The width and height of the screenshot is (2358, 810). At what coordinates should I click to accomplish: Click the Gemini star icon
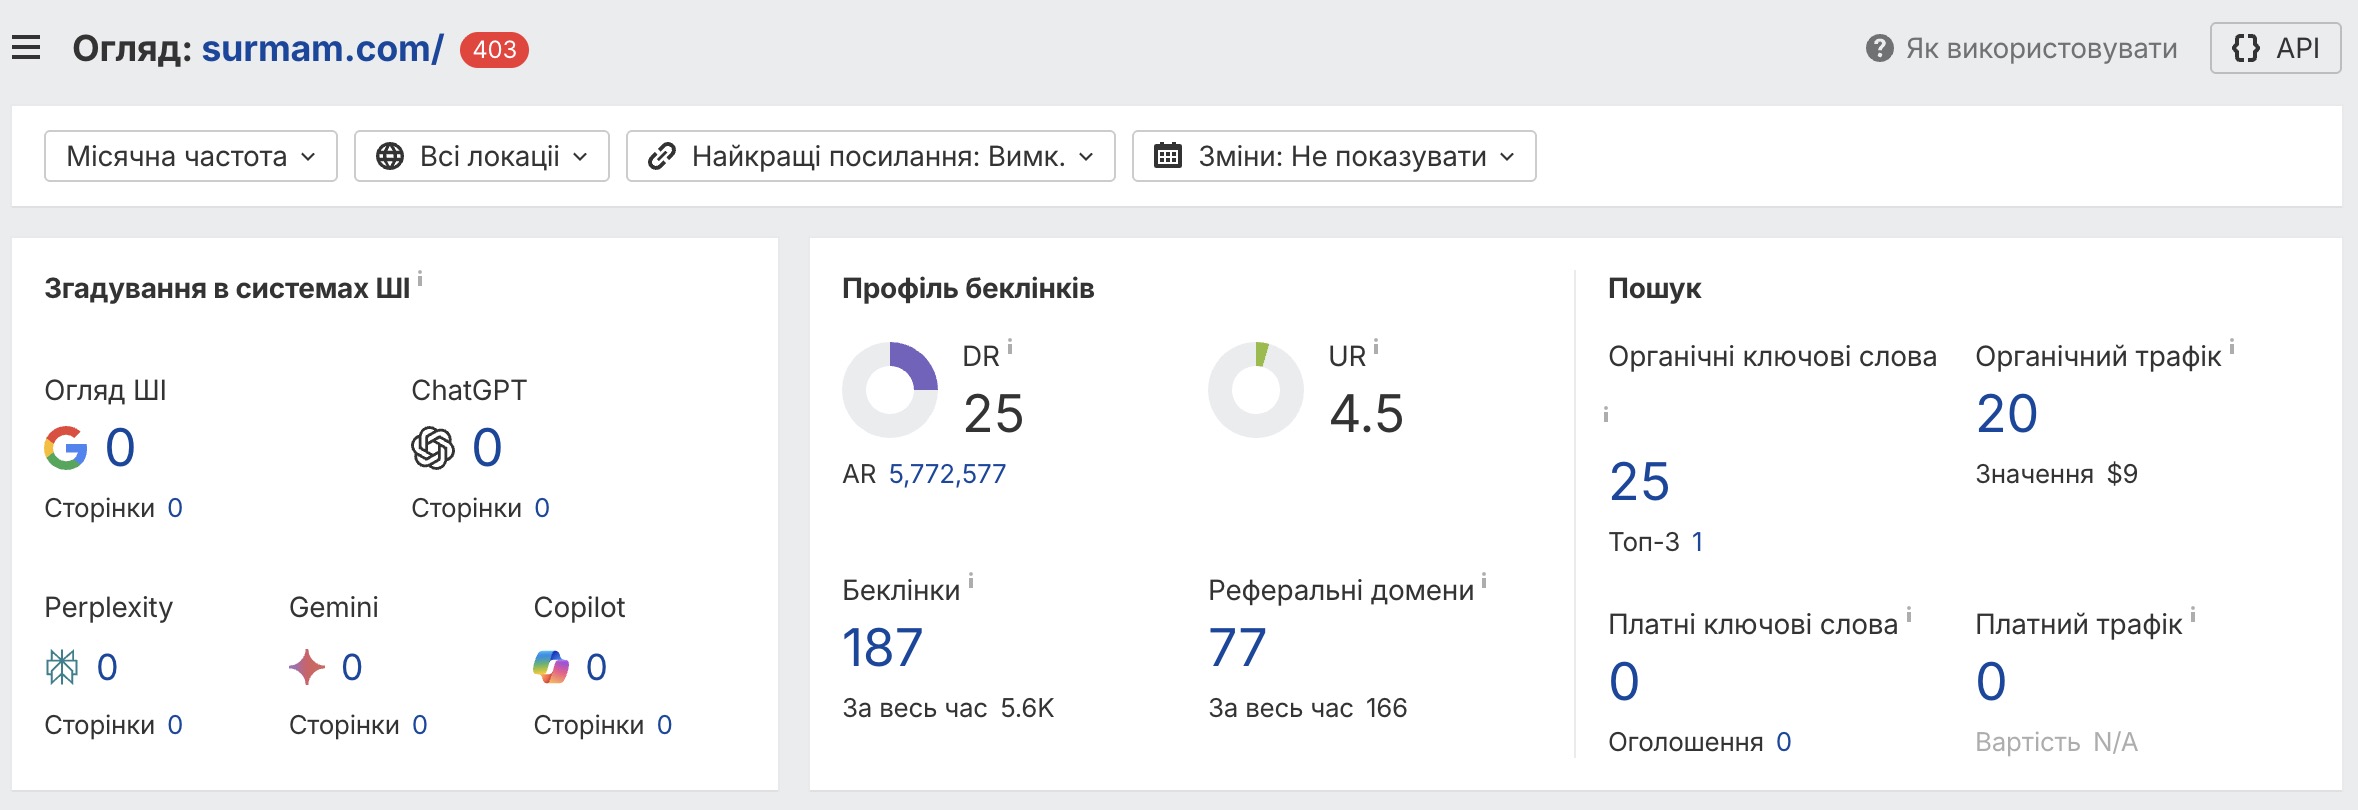[307, 667]
